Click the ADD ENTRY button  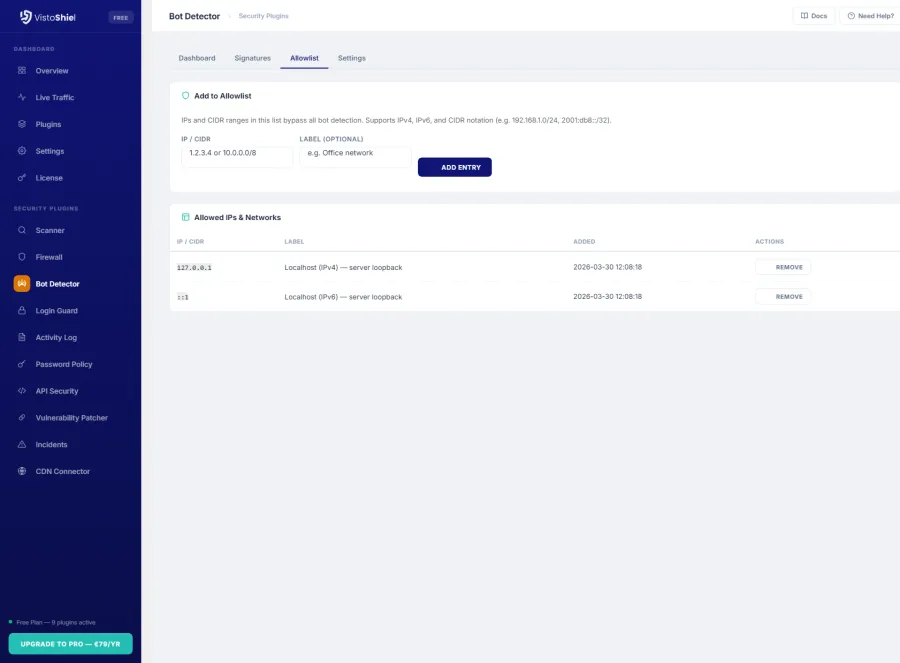(x=455, y=167)
